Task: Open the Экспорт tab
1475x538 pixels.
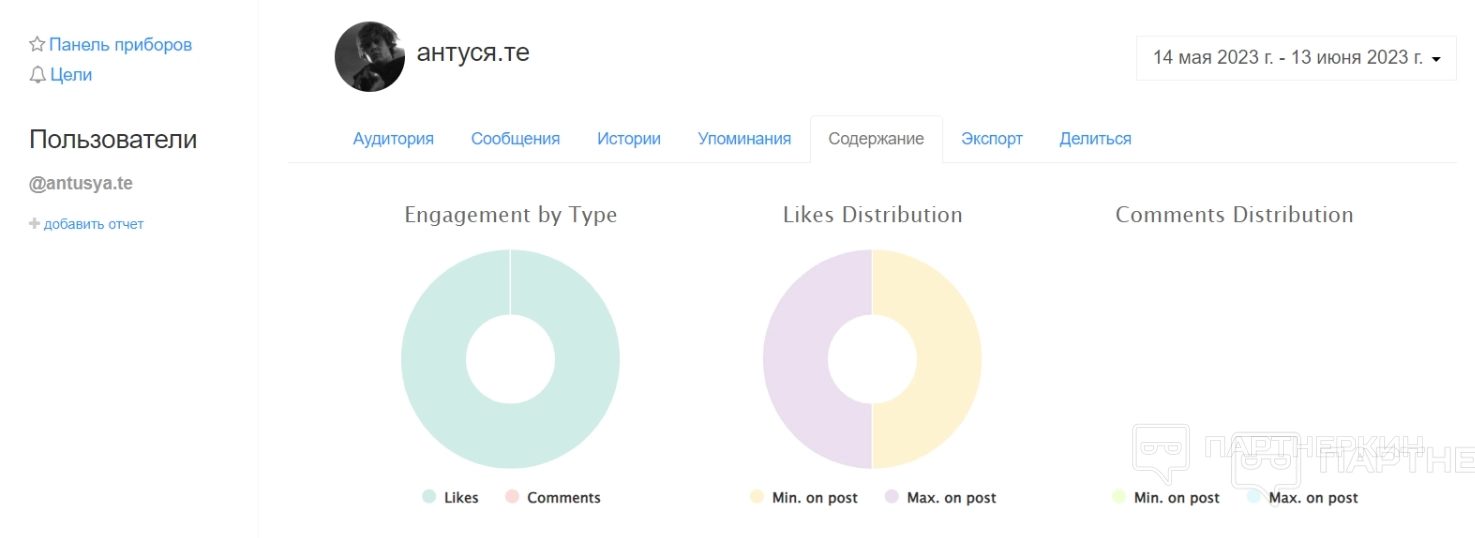Action: [991, 139]
